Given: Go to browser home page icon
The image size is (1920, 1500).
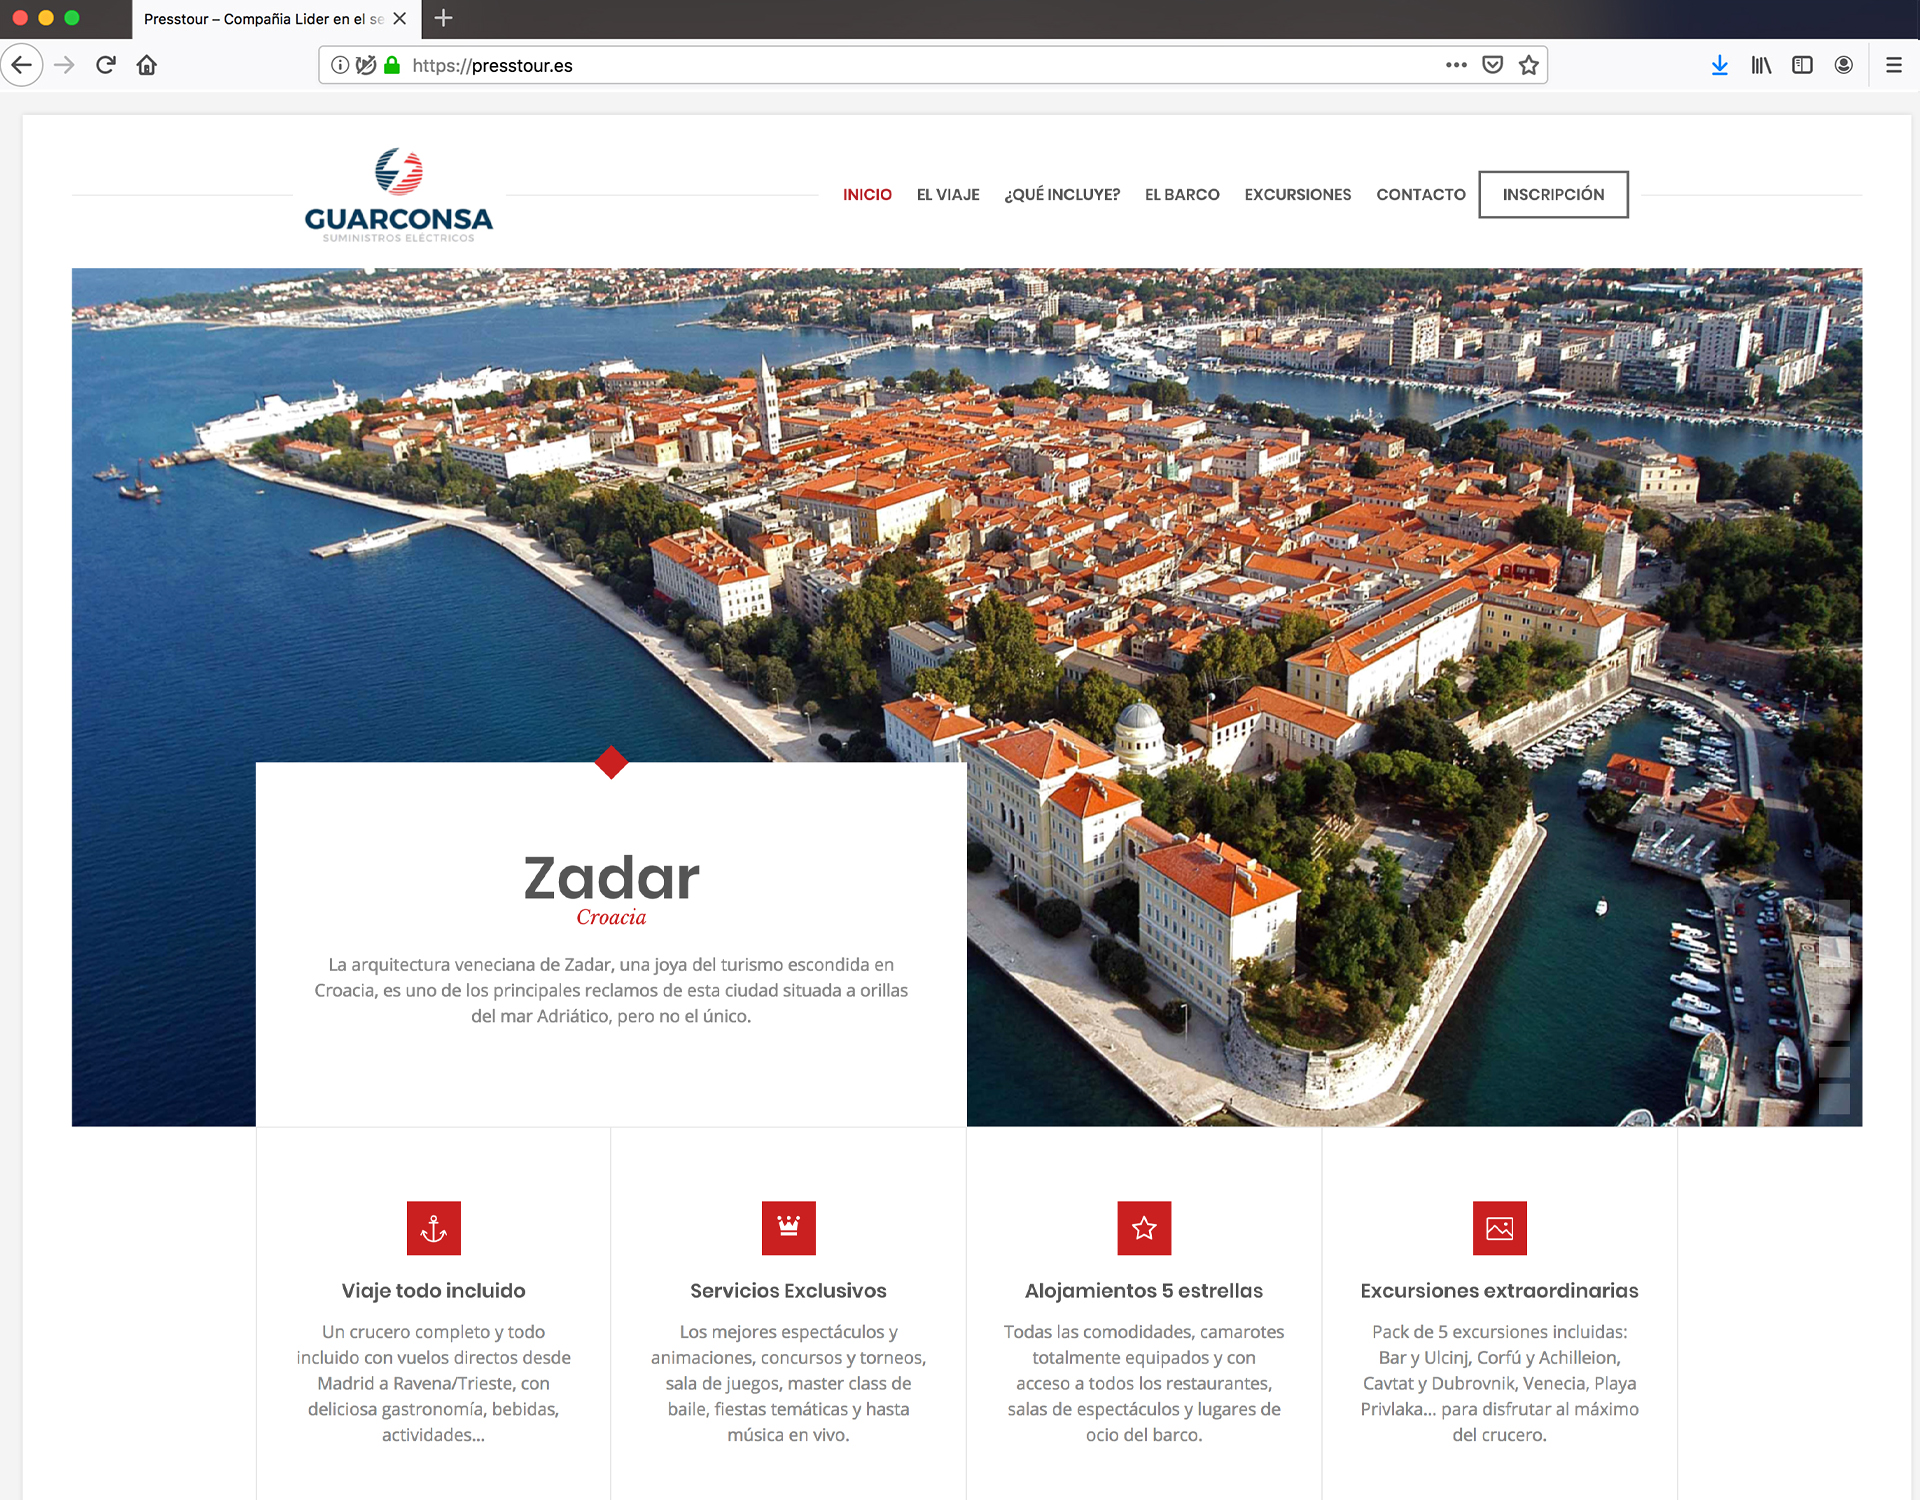Looking at the screenshot, I should 147,66.
